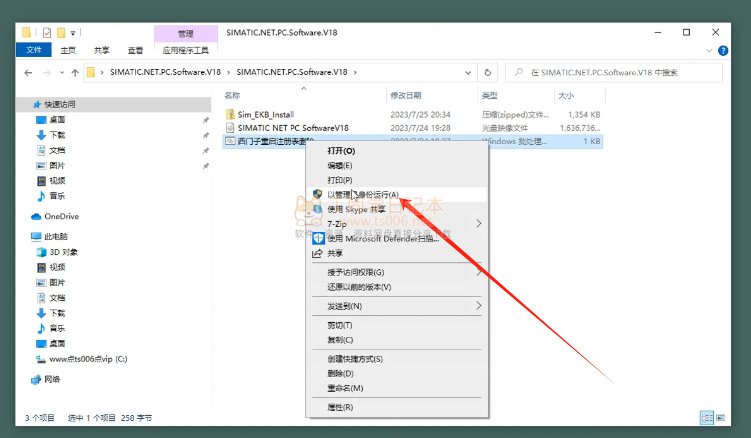
Task: Switch to the 查看 ribbon tab
Action: tap(135, 50)
